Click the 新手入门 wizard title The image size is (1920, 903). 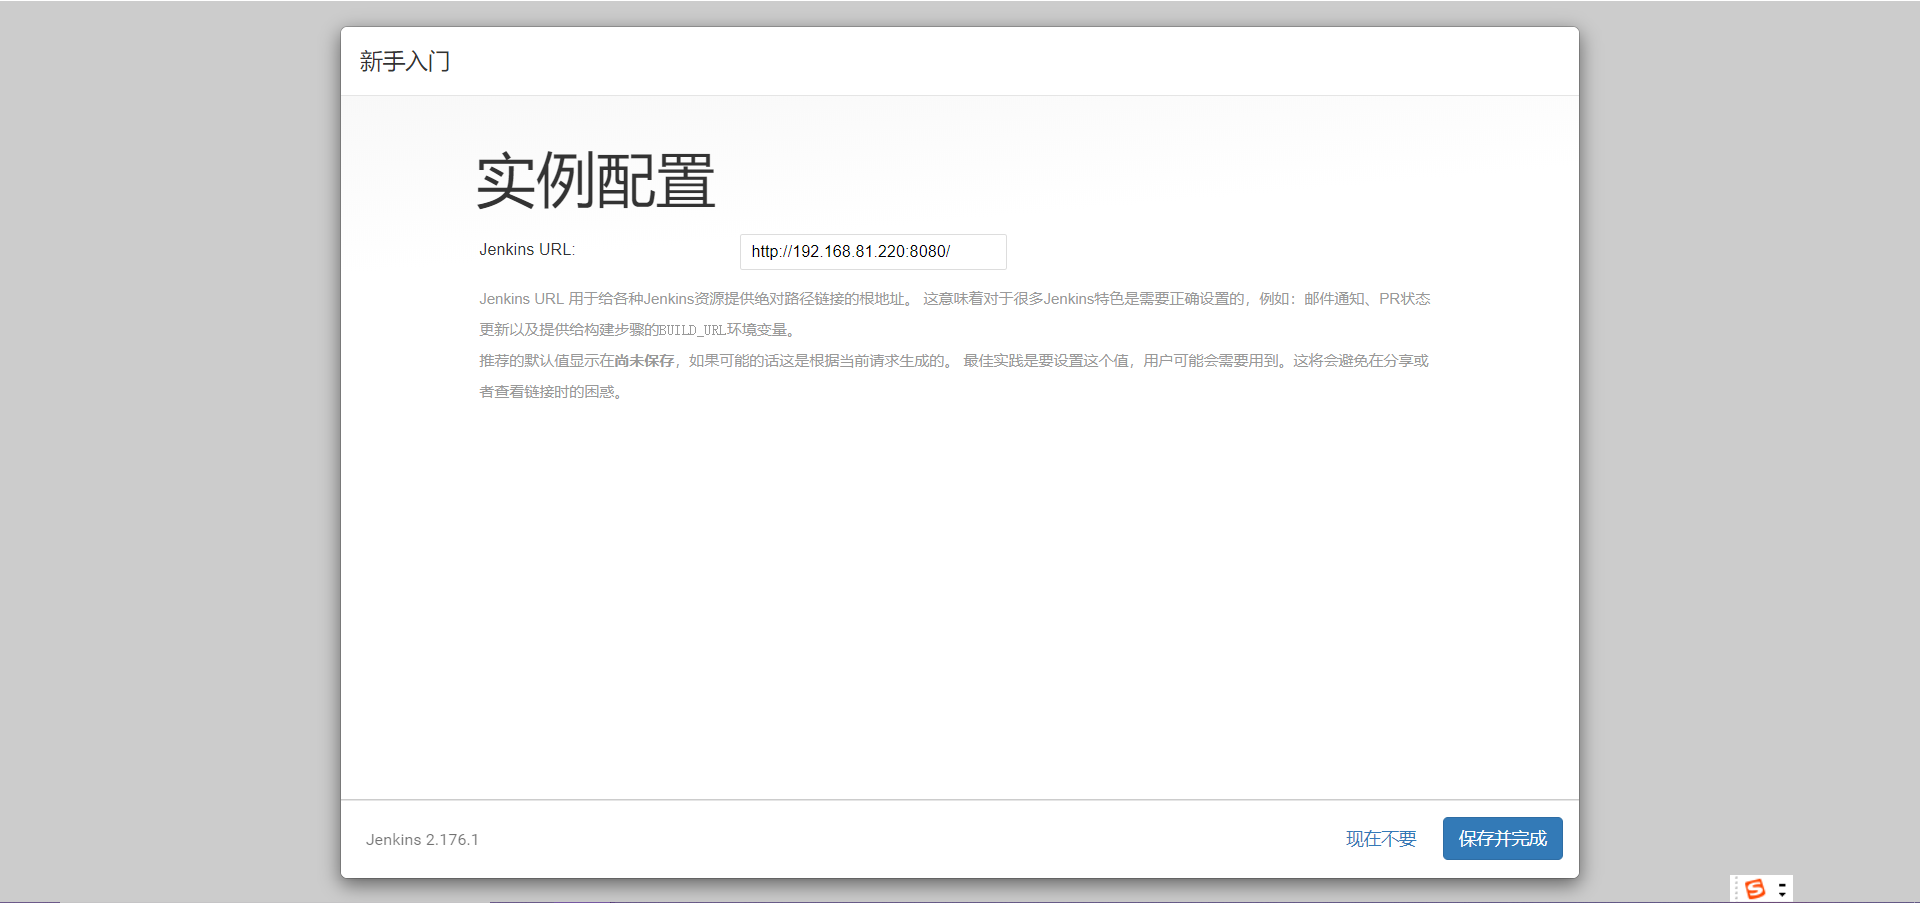click(405, 61)
